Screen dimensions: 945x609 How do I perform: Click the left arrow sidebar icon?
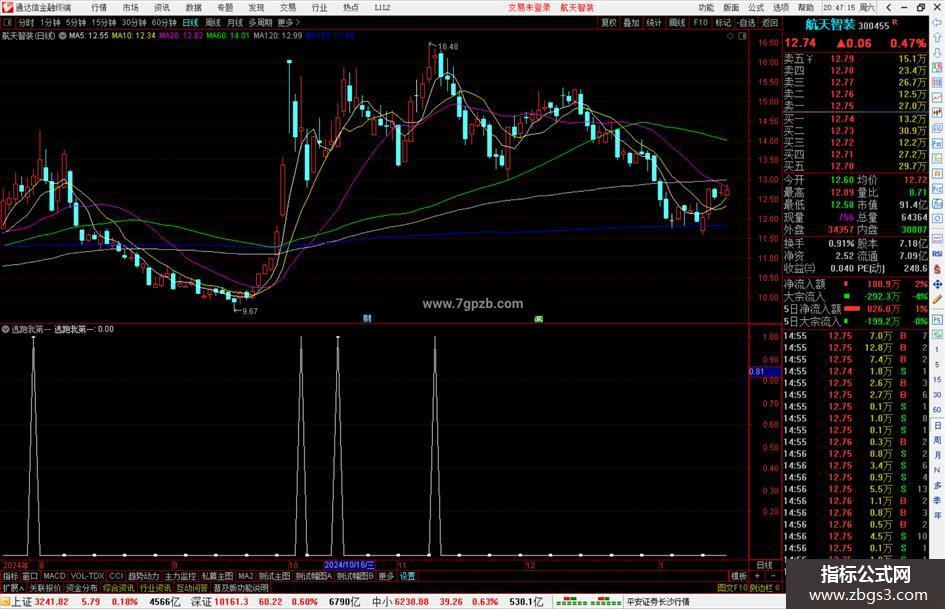tap(937, 23)
